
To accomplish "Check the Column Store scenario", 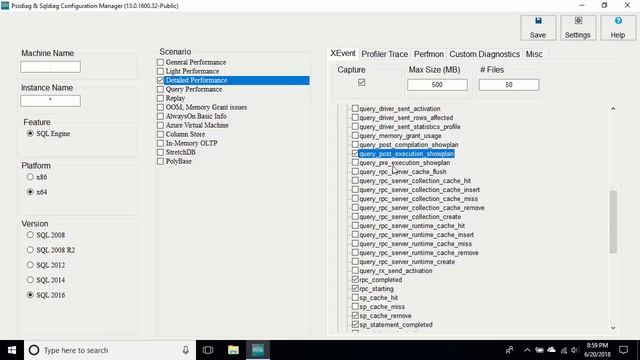I will click(160, 134).
